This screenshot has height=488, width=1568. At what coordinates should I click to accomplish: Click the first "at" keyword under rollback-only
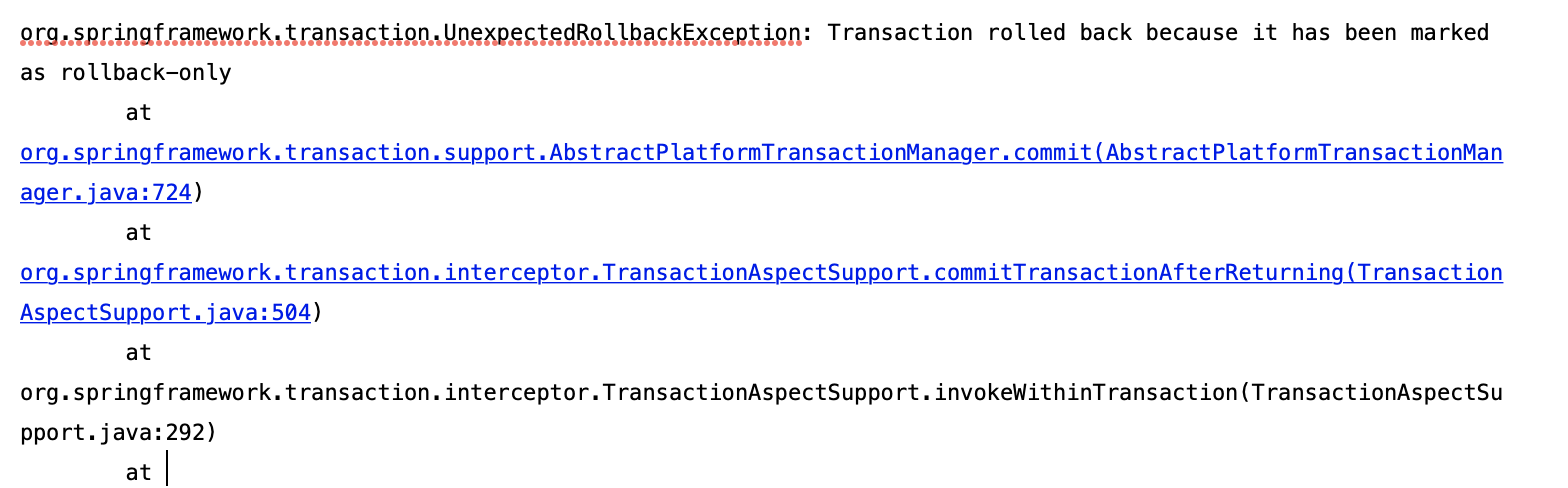pos(139,113)
